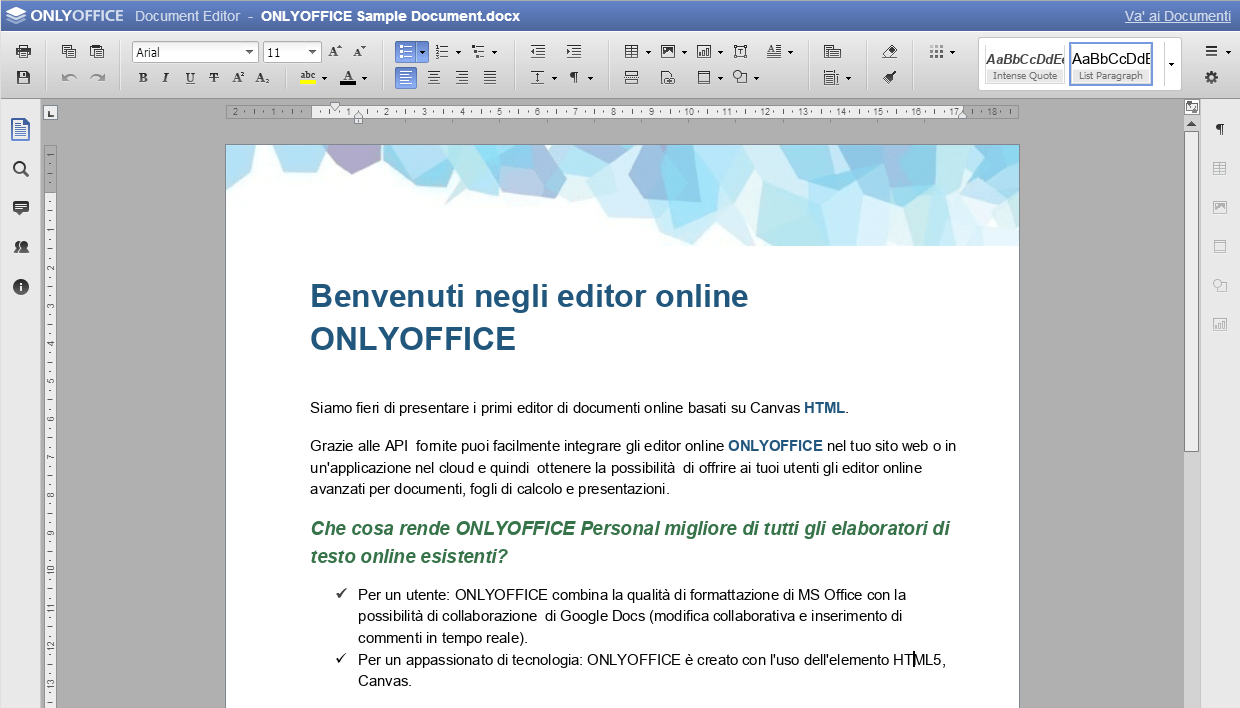This screenshot has height=708, width=1240.
Task: Toggle italic formatting
Action: coord(166,77)
